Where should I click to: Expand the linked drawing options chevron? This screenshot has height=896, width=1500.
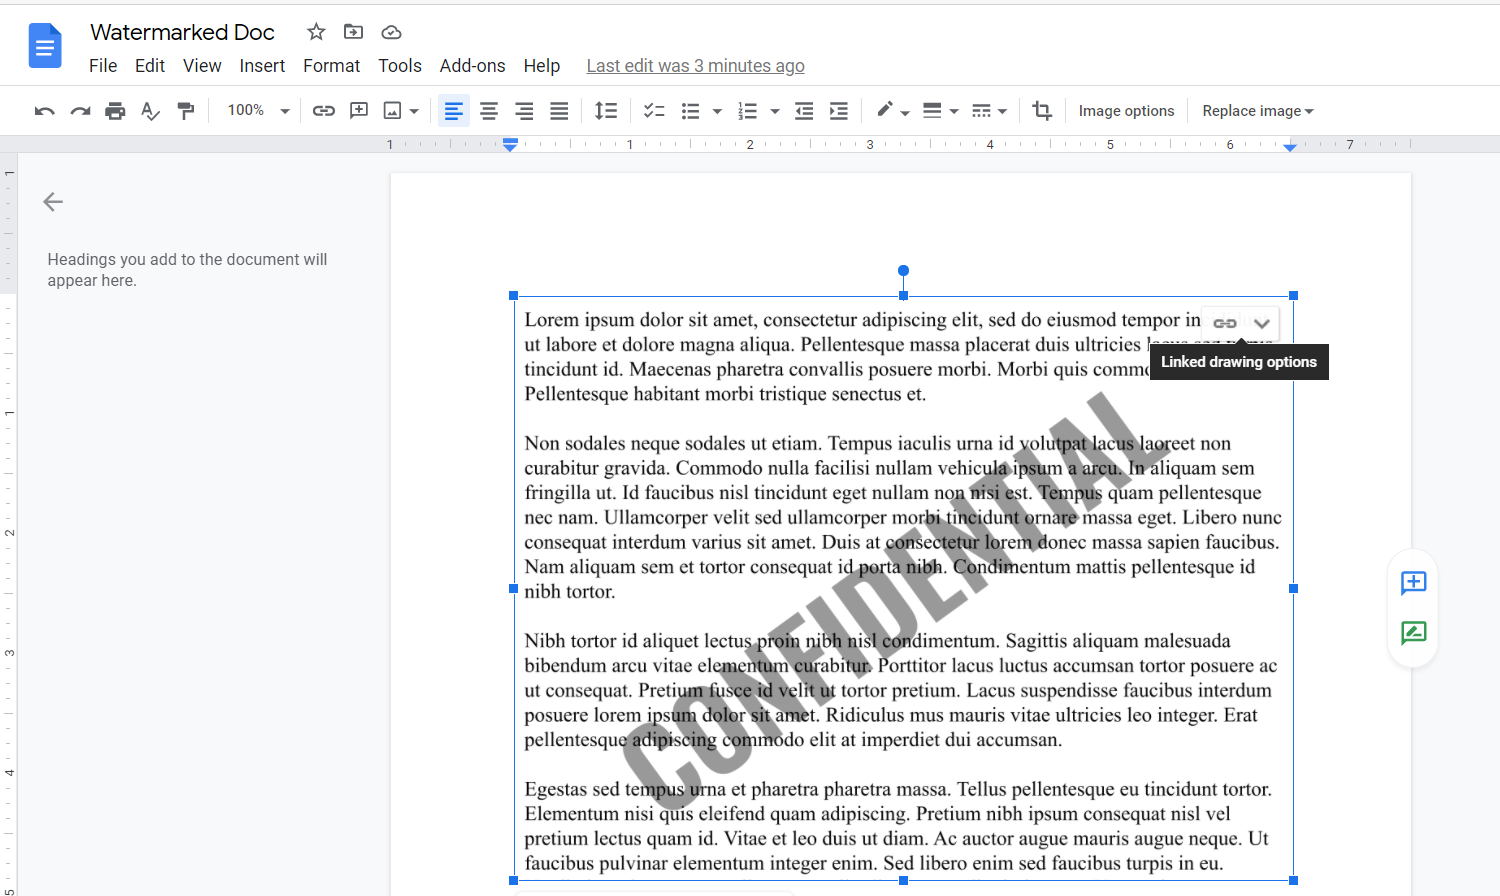pos(1262,323)
